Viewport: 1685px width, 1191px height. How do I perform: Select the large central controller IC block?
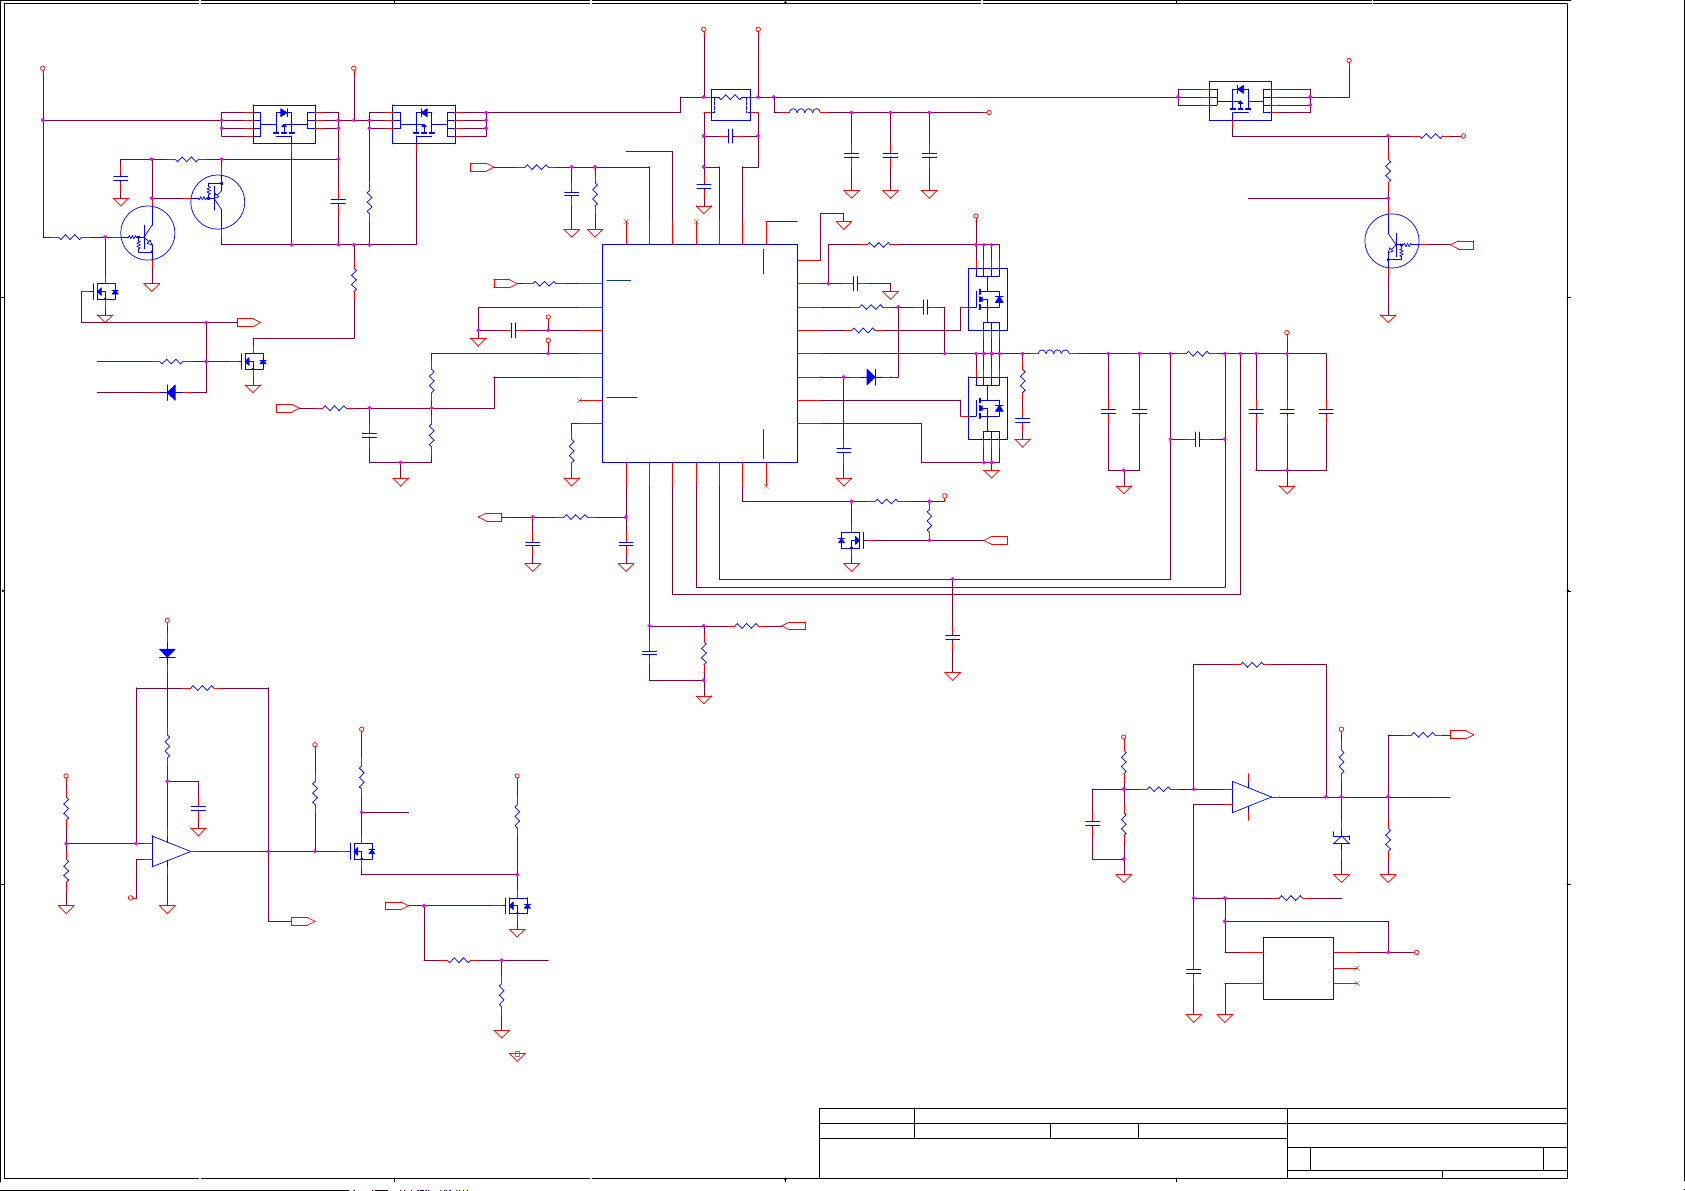click(699, 353)
